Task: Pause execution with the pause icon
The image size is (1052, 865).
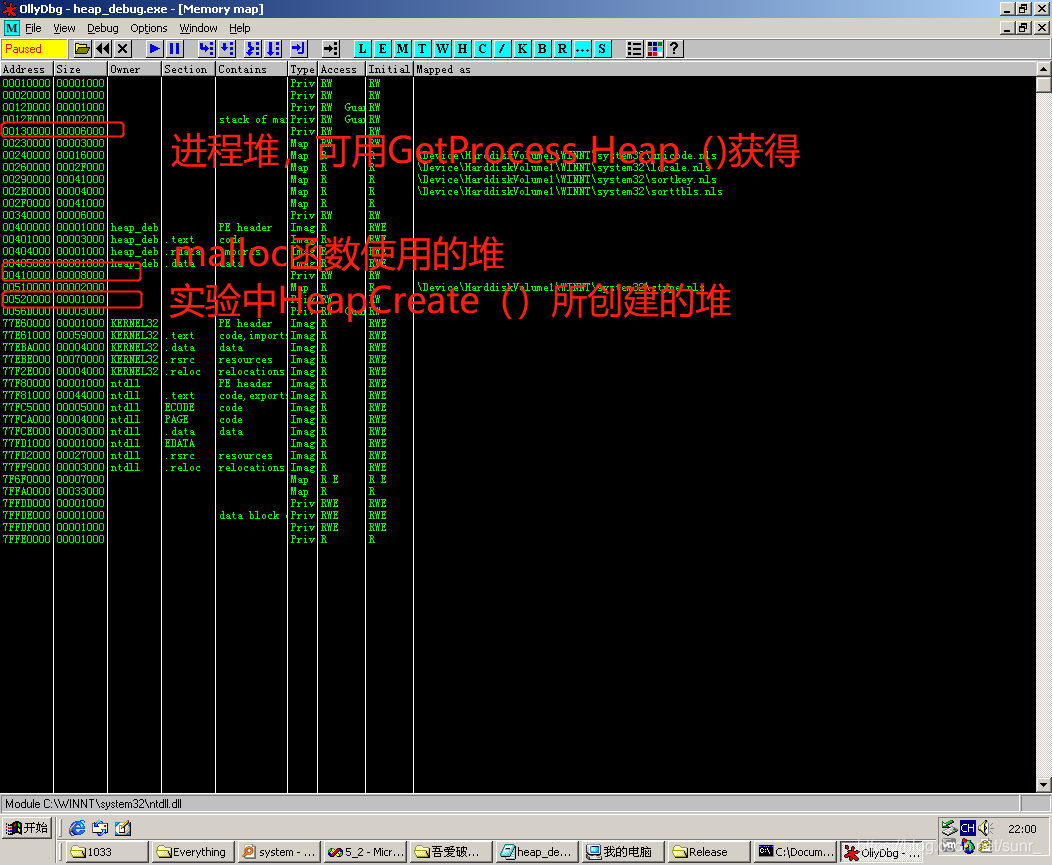Action: pyautogui.click(x=175, y=49)
